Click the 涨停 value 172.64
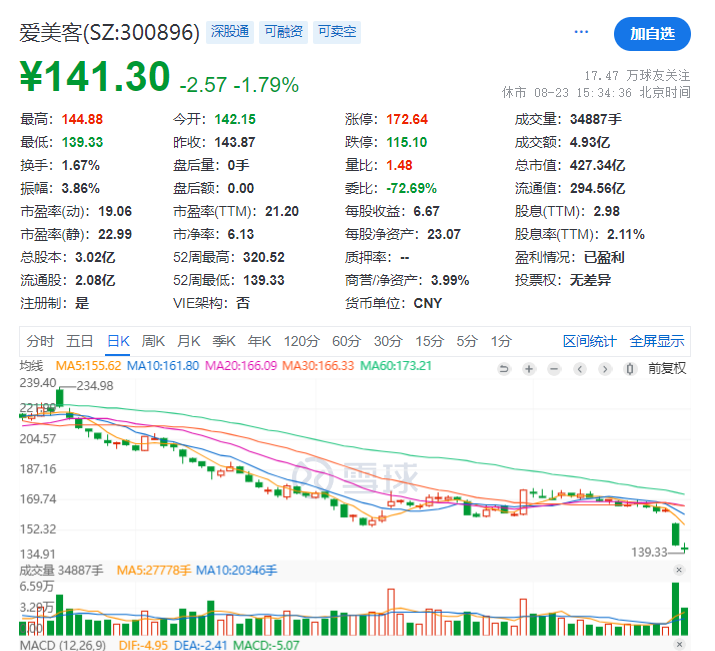Image resolution: width=715 pixels, height=651 pixels. [407, 119]
